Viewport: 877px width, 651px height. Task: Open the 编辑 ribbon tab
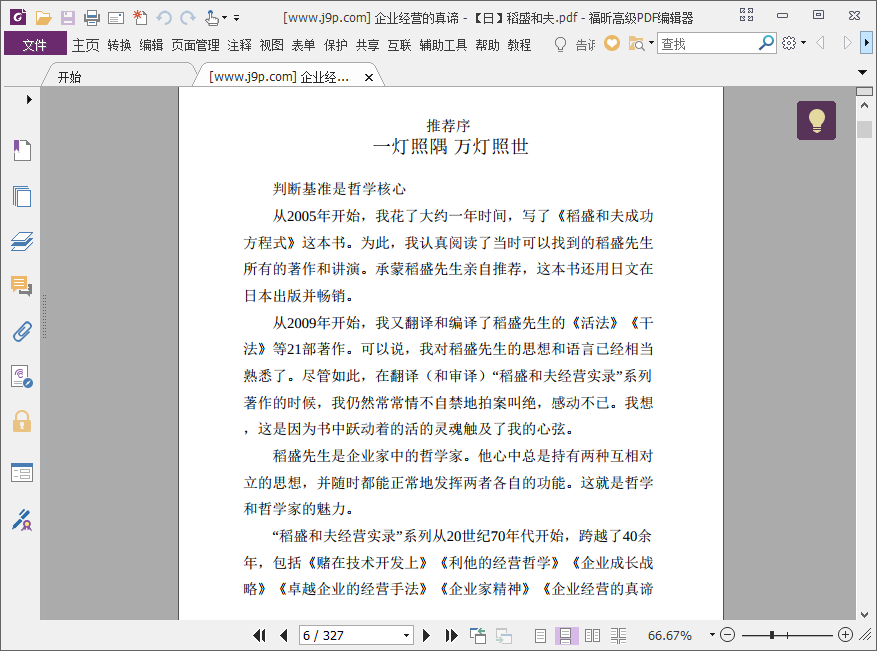[151, 45]
